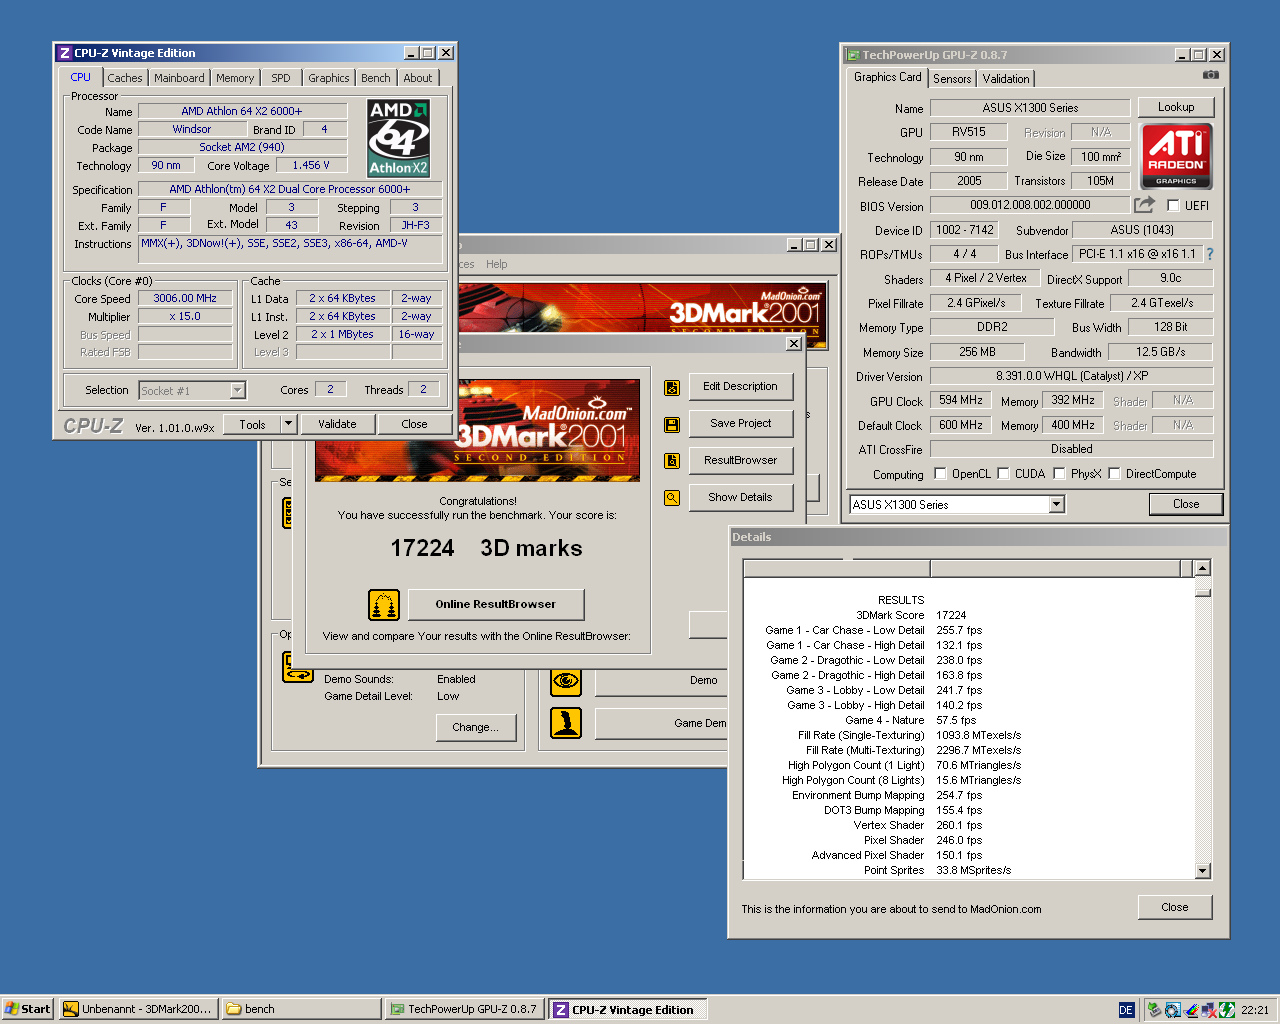Switch to the Sensors tab in GPU-Z
1280x1024 pixels.
(x=952, y=79)
